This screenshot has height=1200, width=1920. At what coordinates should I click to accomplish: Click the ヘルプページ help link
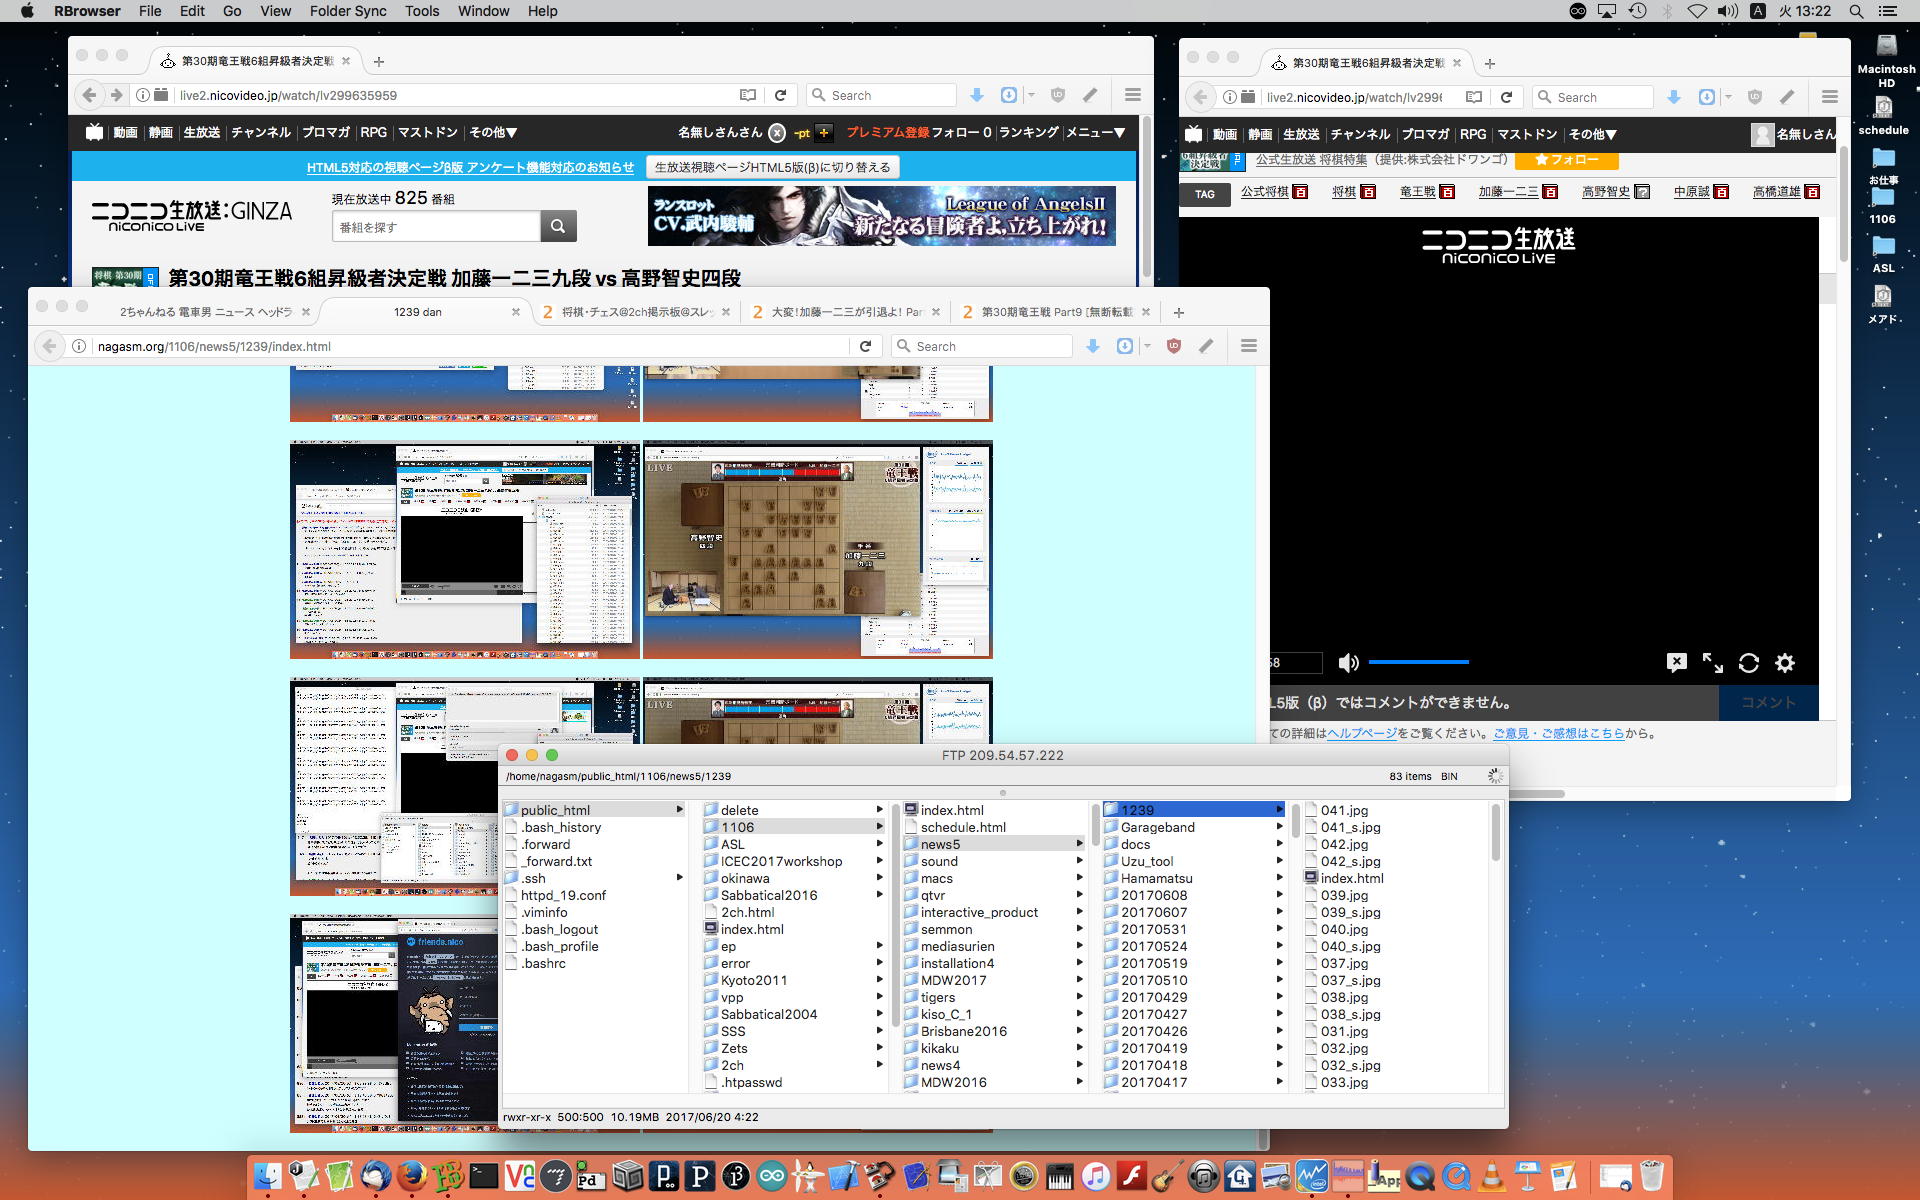coord(1361,733)
